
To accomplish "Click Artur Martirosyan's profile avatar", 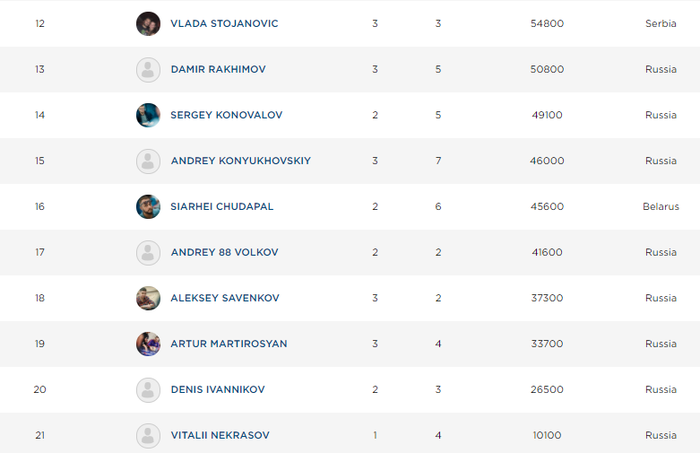I will 148,344.
